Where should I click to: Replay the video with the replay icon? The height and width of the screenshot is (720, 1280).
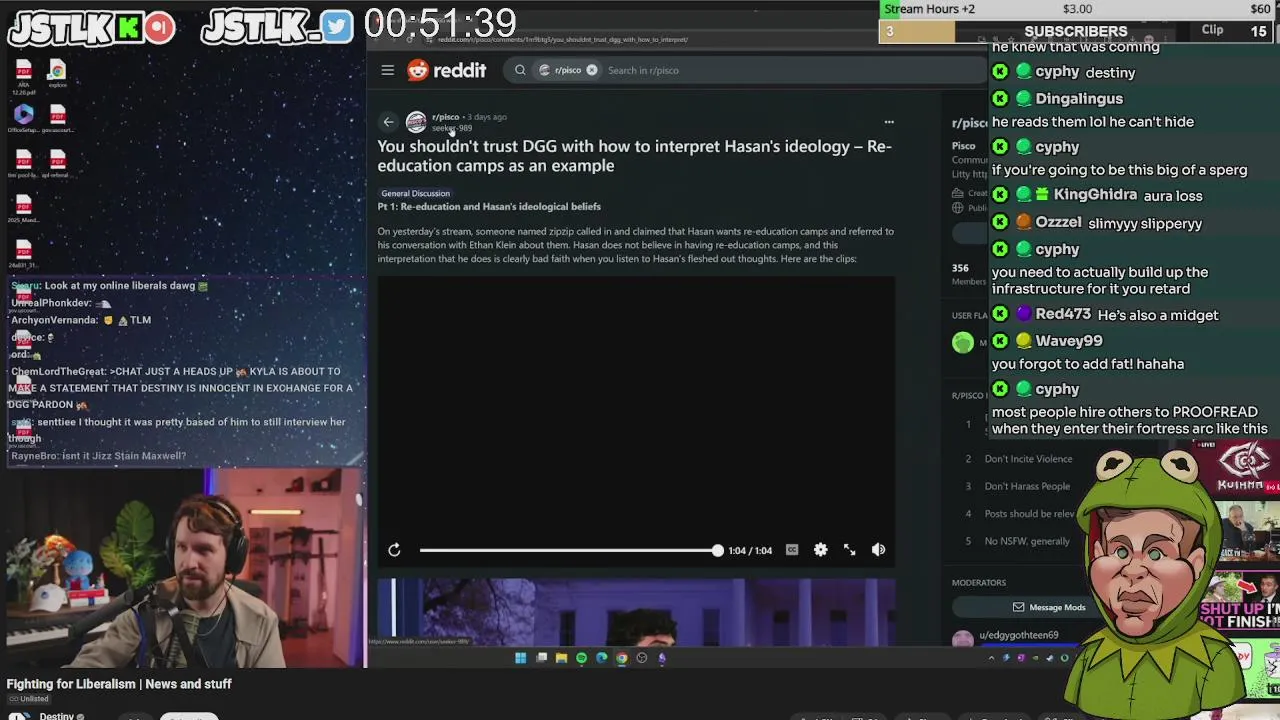pos(394,550)
